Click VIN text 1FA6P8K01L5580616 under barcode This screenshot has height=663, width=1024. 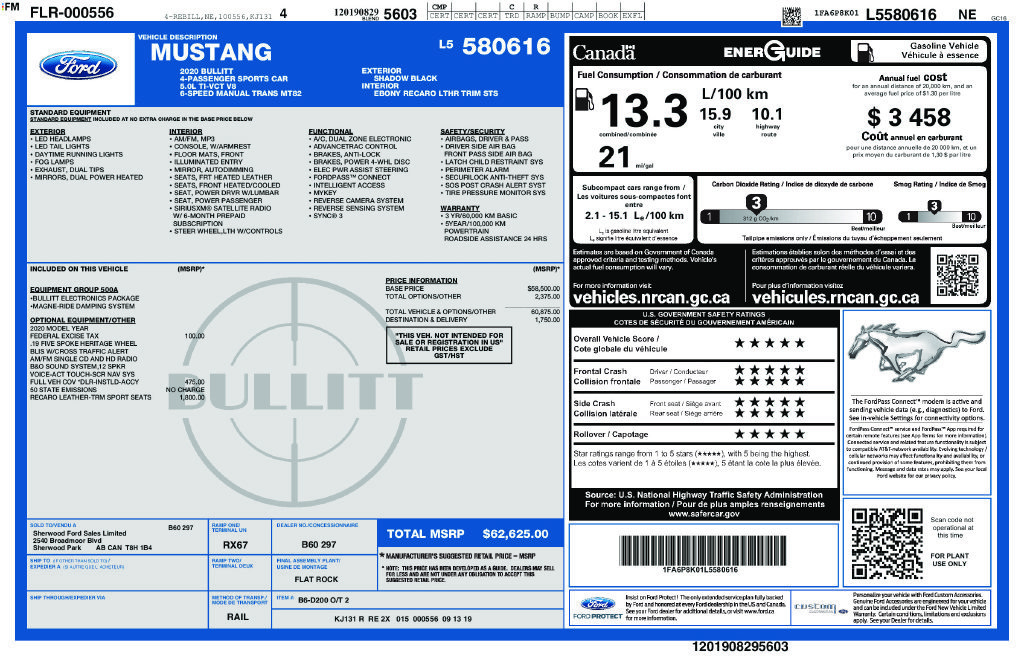[x=700, y=570]
